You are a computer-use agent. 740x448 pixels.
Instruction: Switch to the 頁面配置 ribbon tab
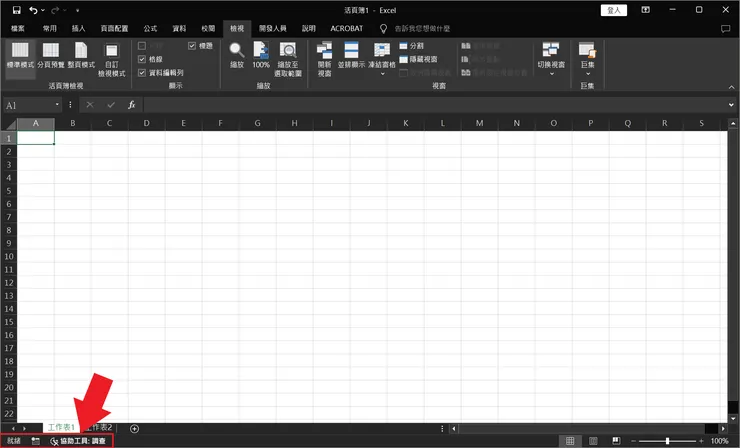tap(114, 28)
